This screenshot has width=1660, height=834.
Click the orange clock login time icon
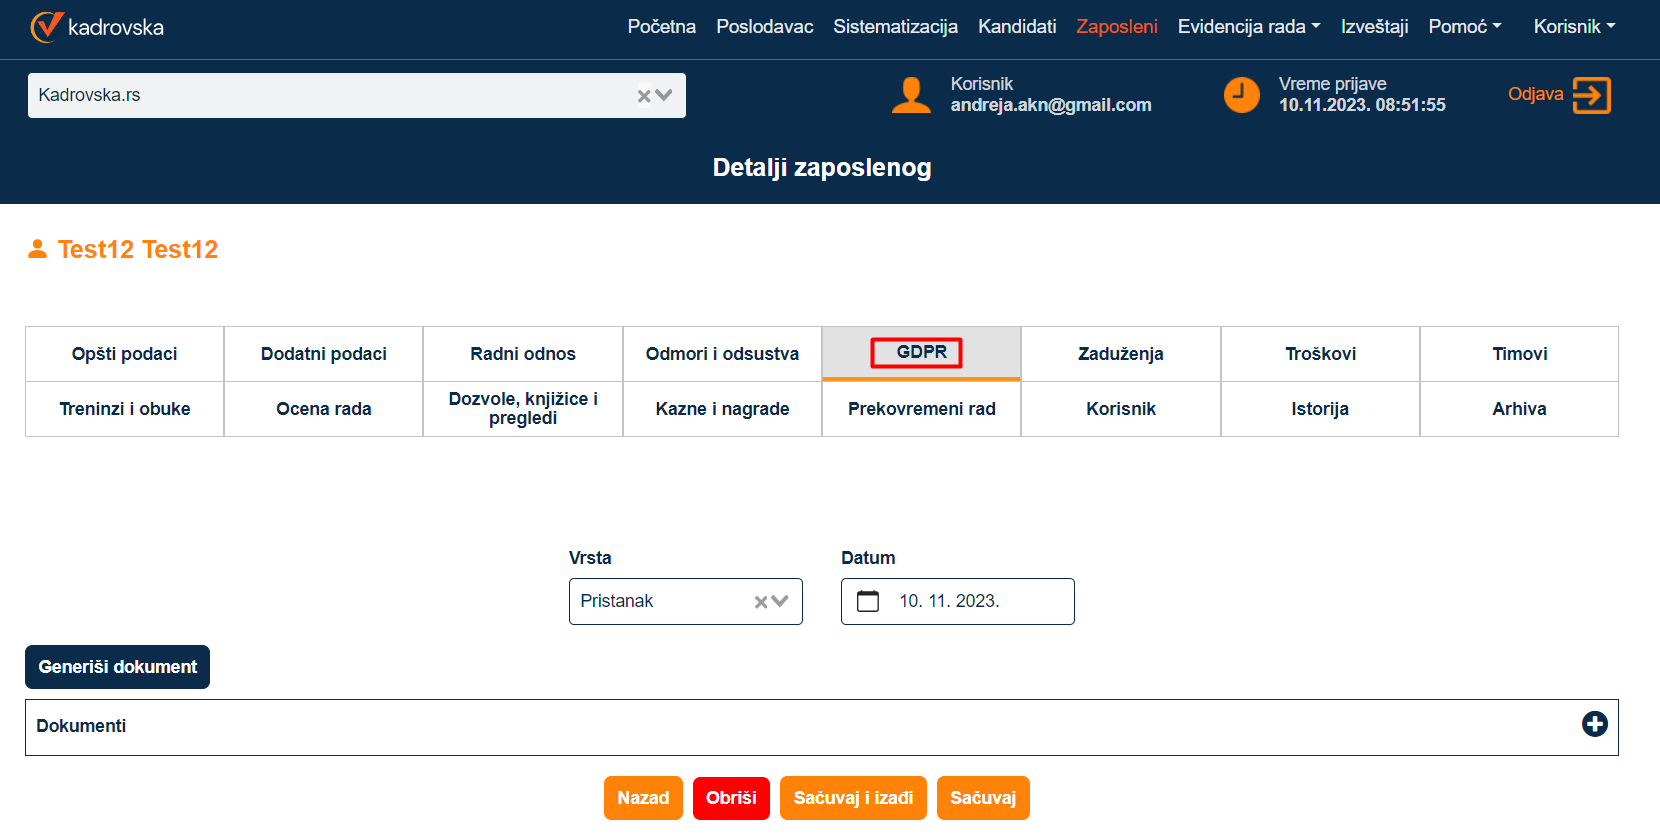pos(1241,95)
